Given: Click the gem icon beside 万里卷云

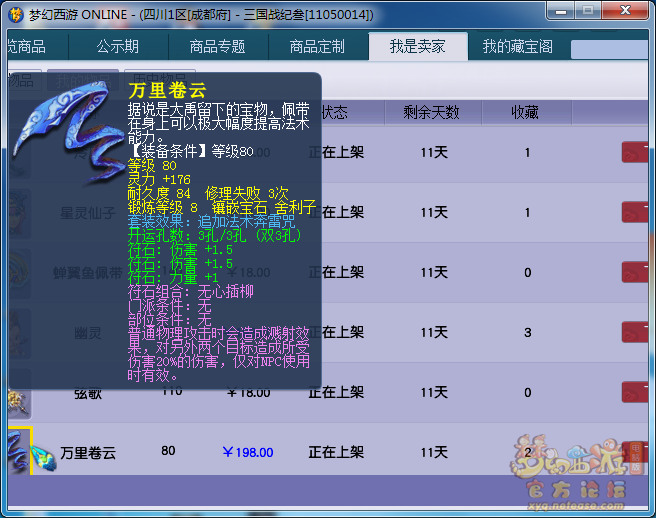Looking at the screenshot, I should 44,458.
